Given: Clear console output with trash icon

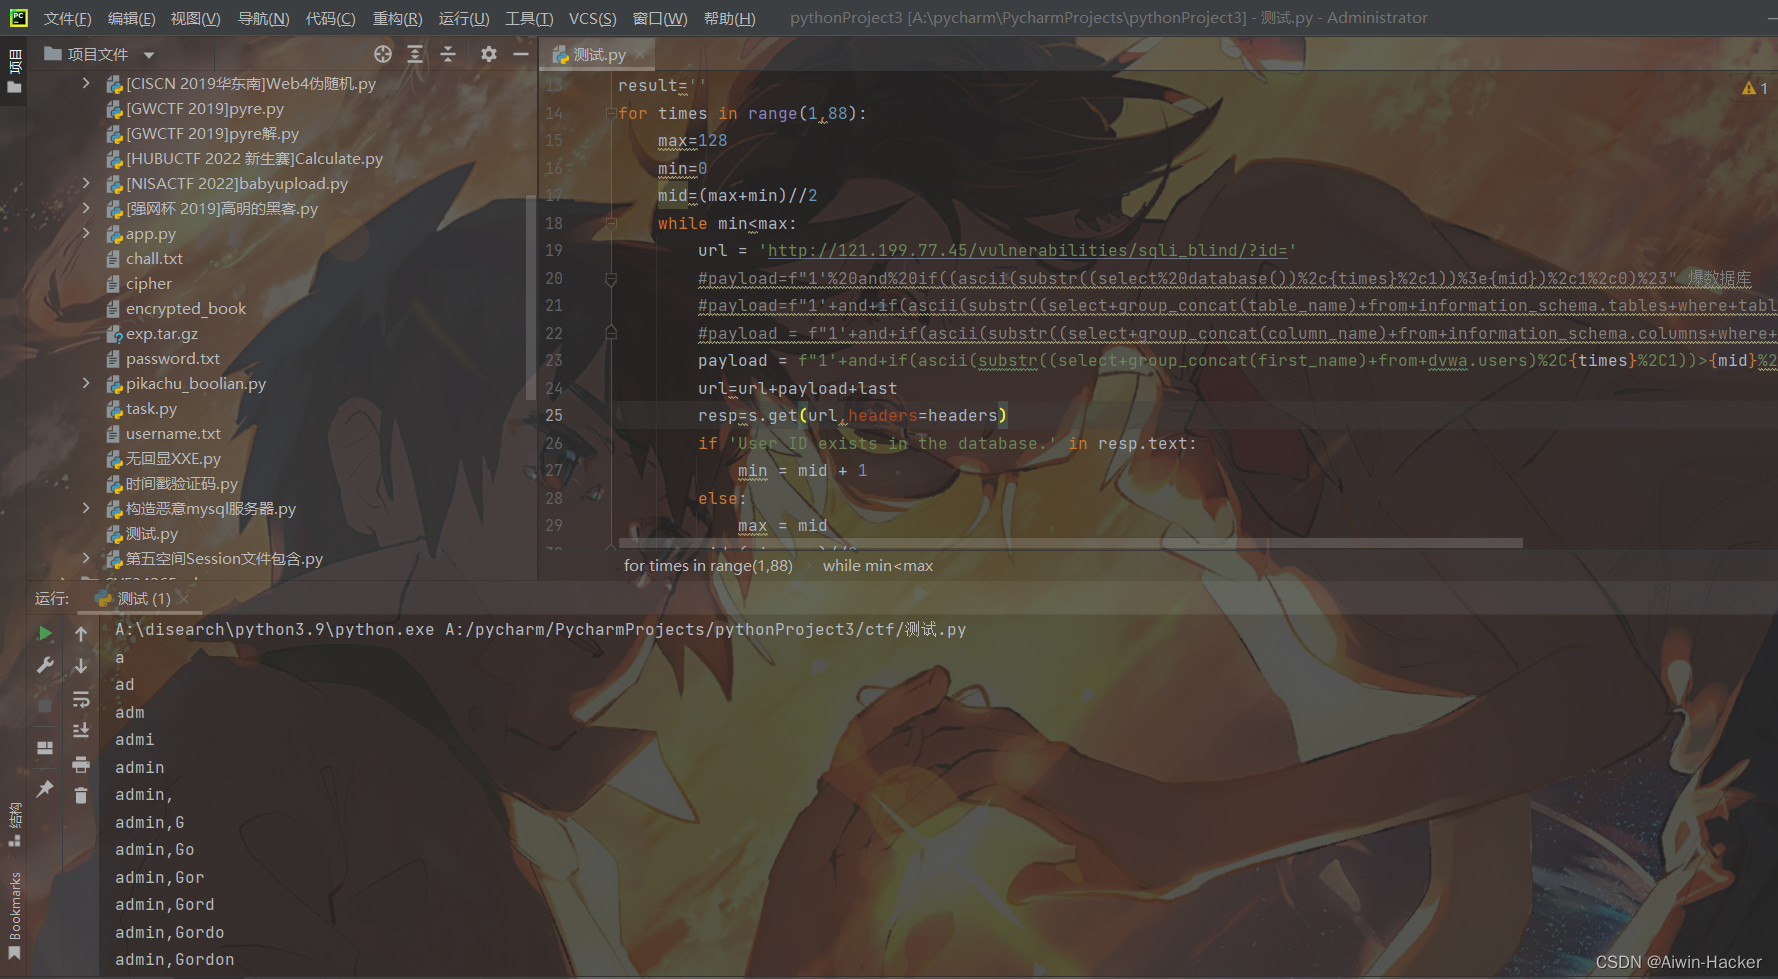Looking at the screenshot, I should click(x=81, y=796).
